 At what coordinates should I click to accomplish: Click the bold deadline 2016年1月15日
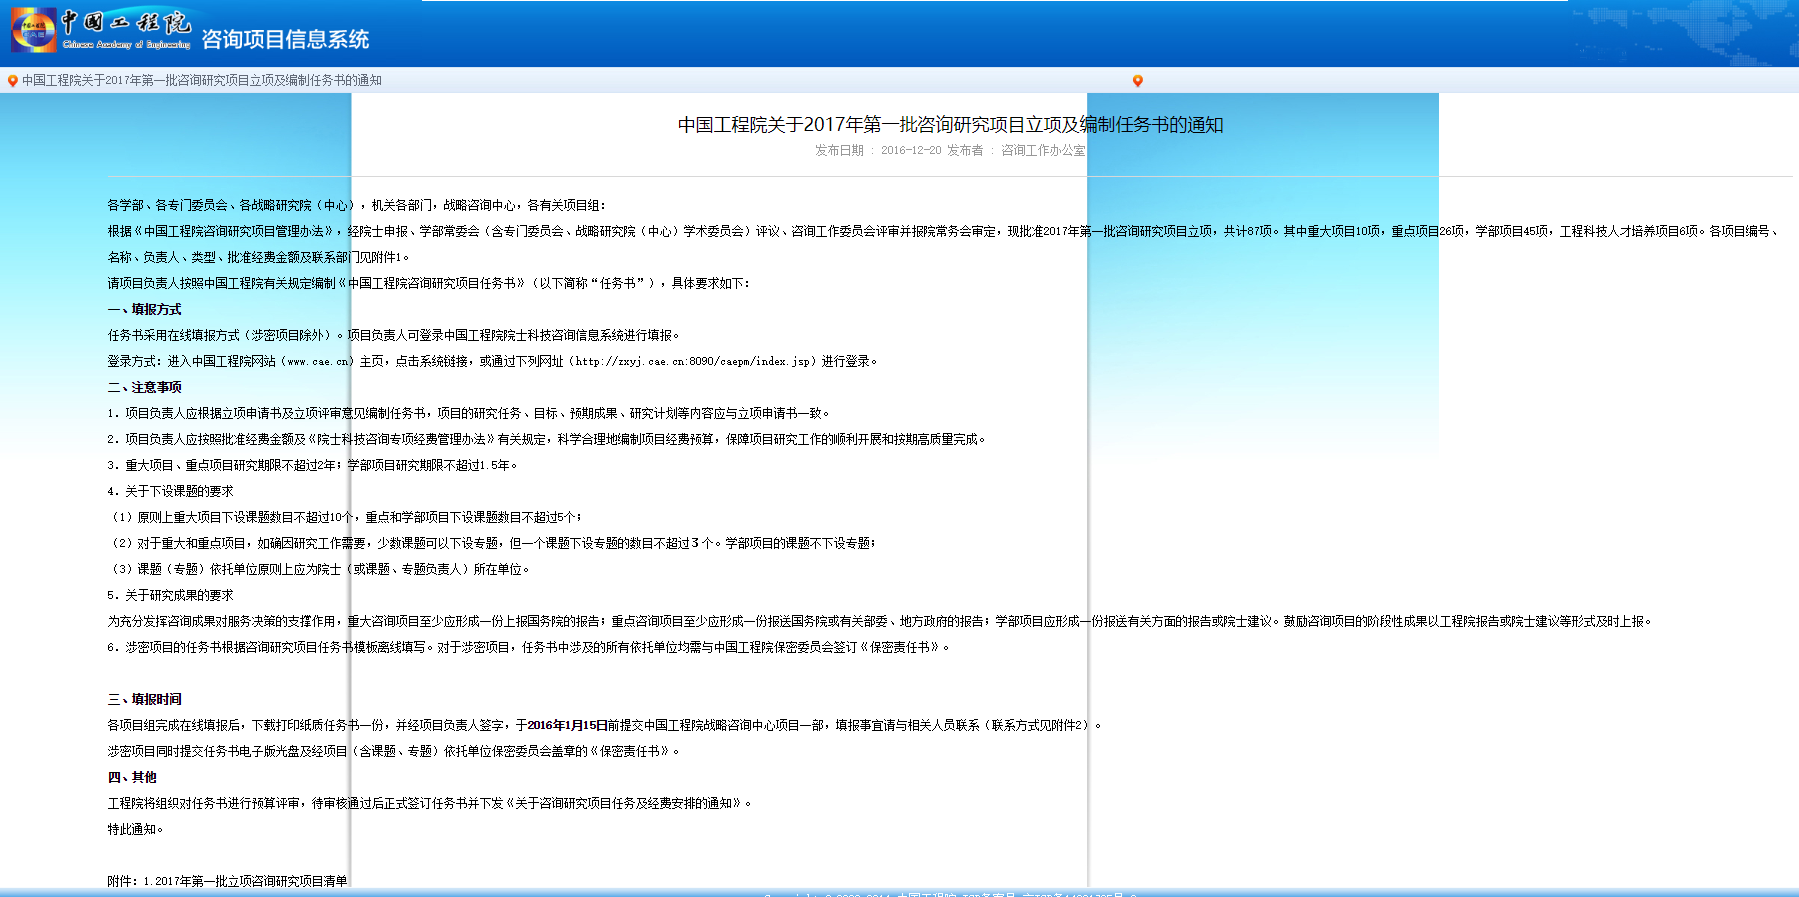(567, 726)
